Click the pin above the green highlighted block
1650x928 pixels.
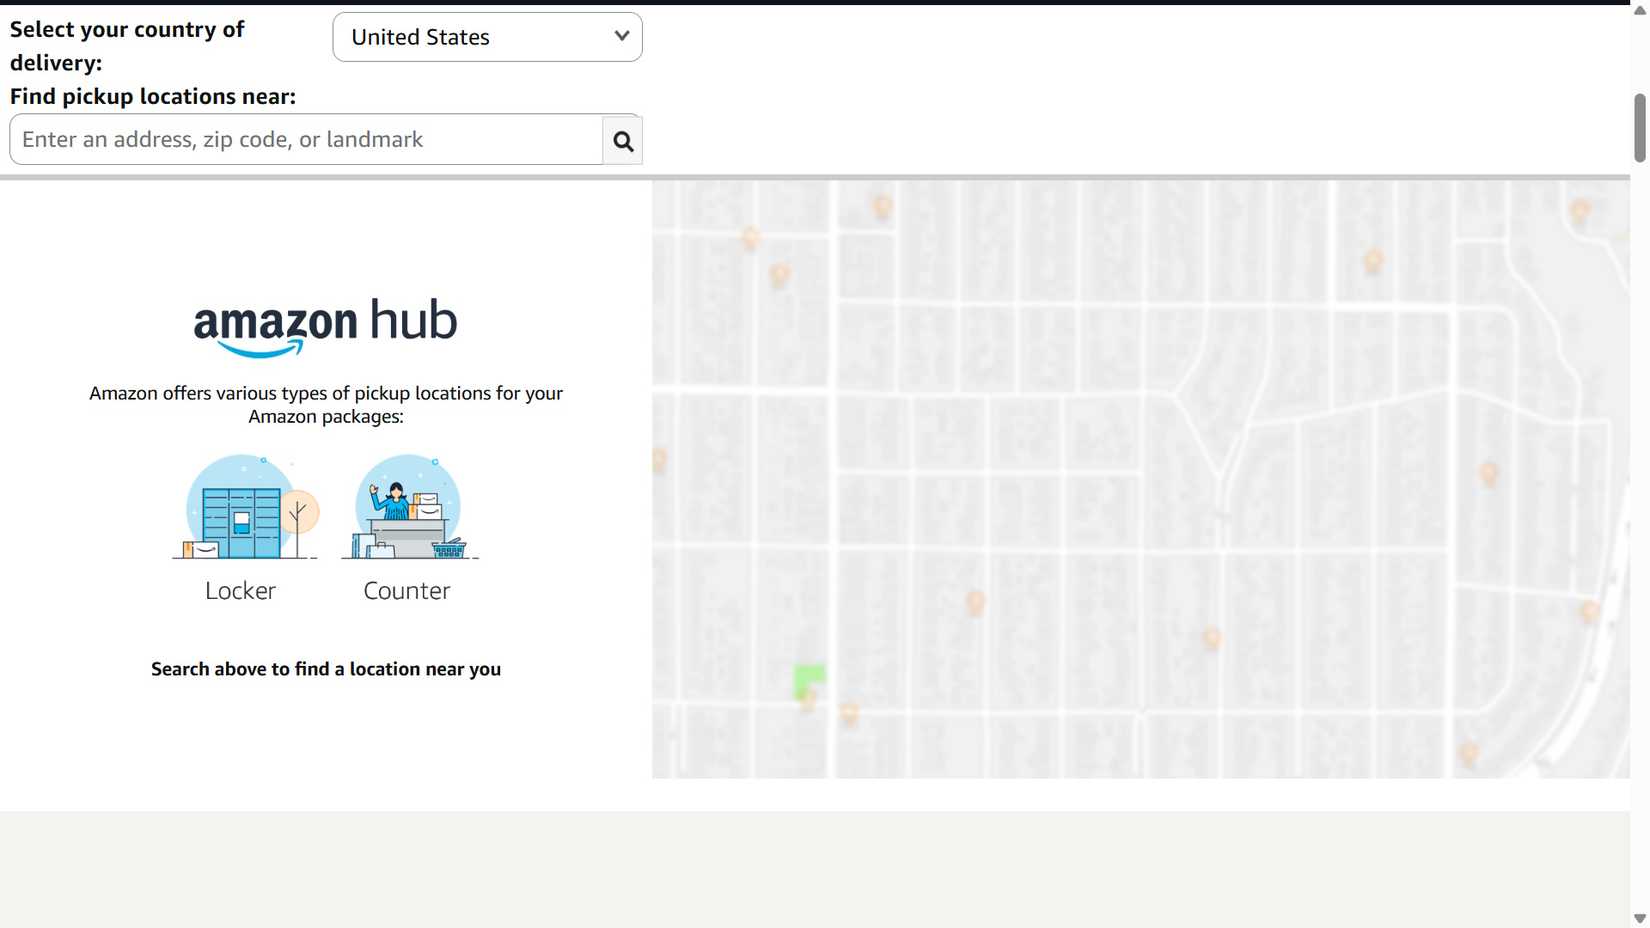coord(810,698)
